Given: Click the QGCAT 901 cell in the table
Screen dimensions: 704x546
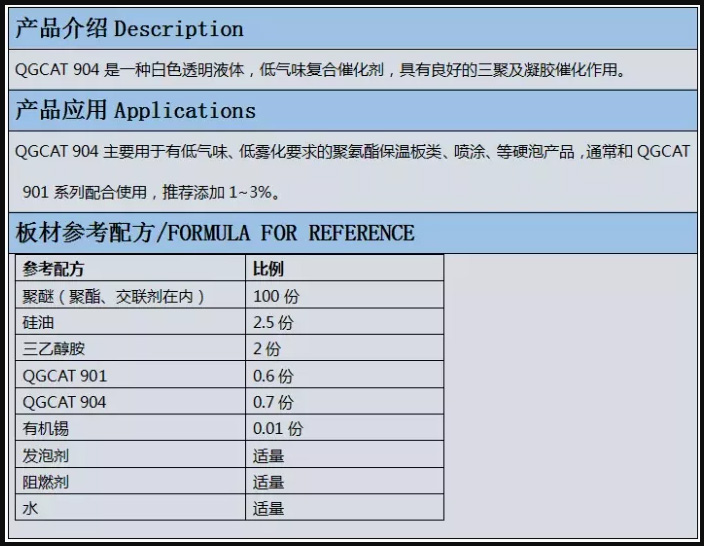Looking at the screenshot, I should (64, 376).
